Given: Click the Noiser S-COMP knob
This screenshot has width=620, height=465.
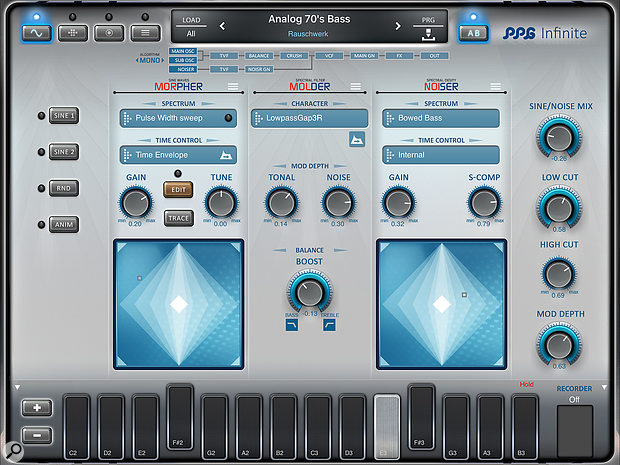Looking at the screenshot, I should click(x=484, y=203).
